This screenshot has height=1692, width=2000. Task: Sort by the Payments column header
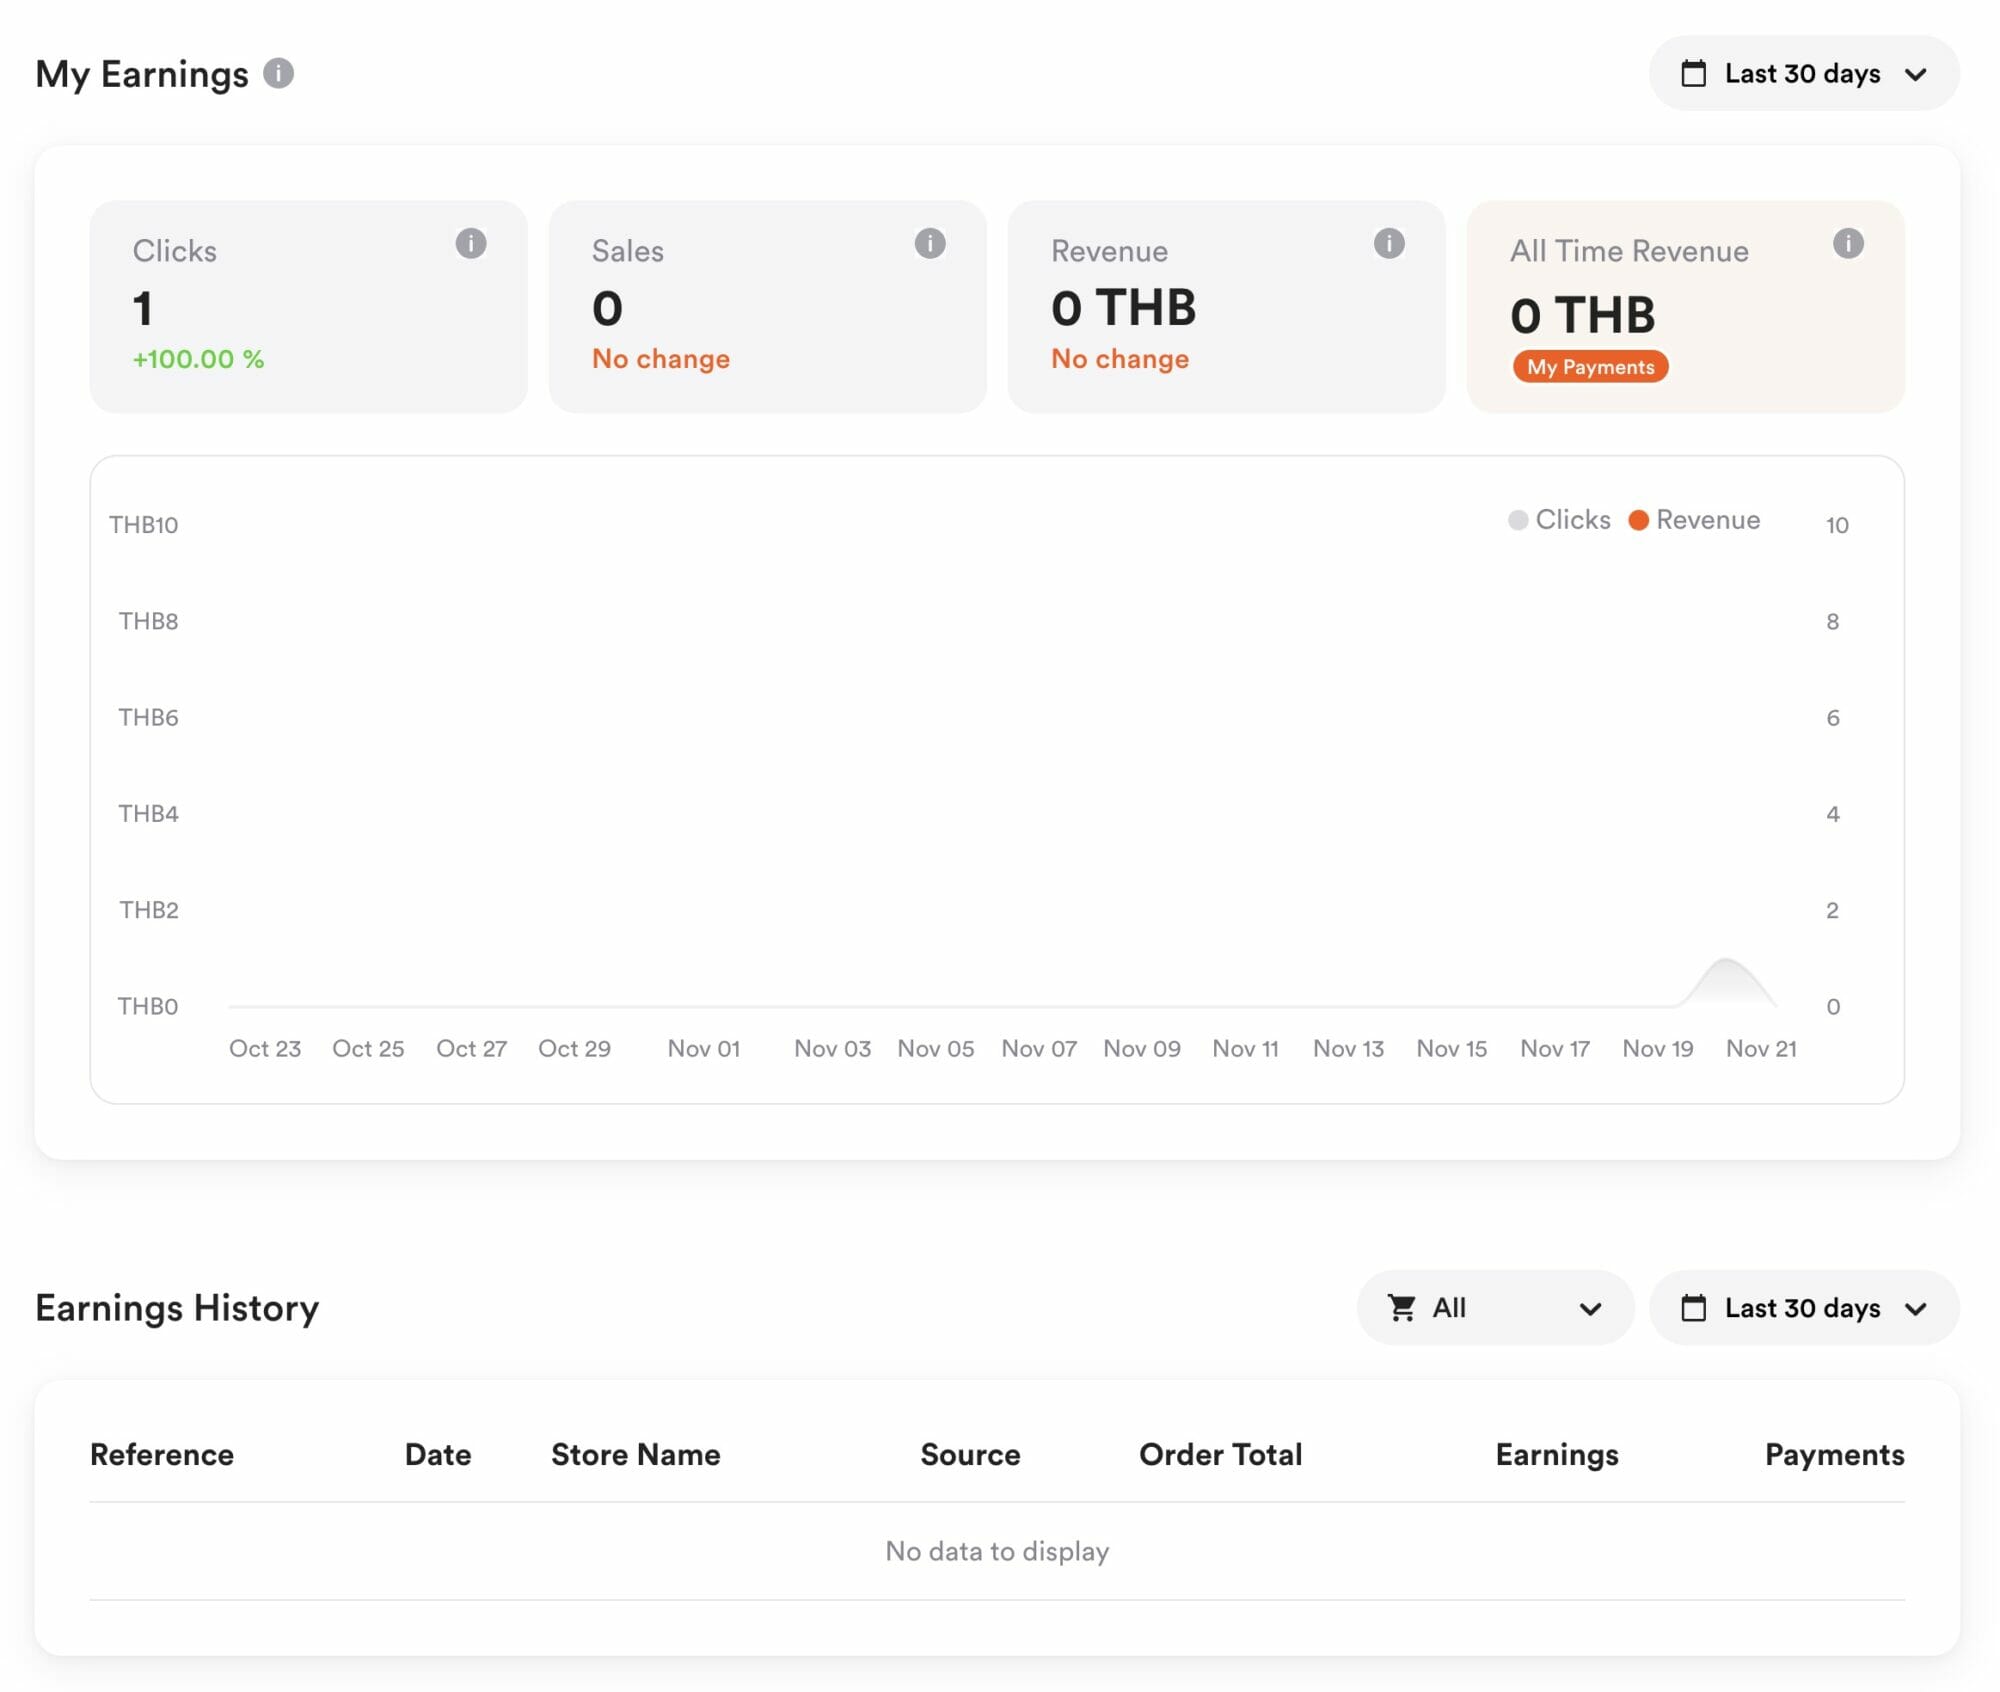pos(1834,1454)
